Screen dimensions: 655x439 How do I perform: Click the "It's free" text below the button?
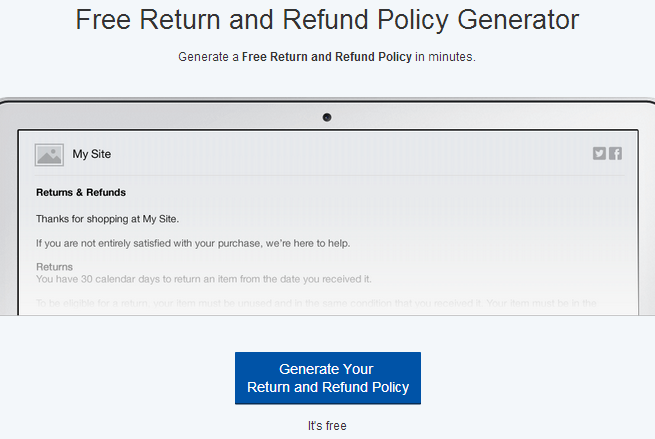[x=327, y=426]
